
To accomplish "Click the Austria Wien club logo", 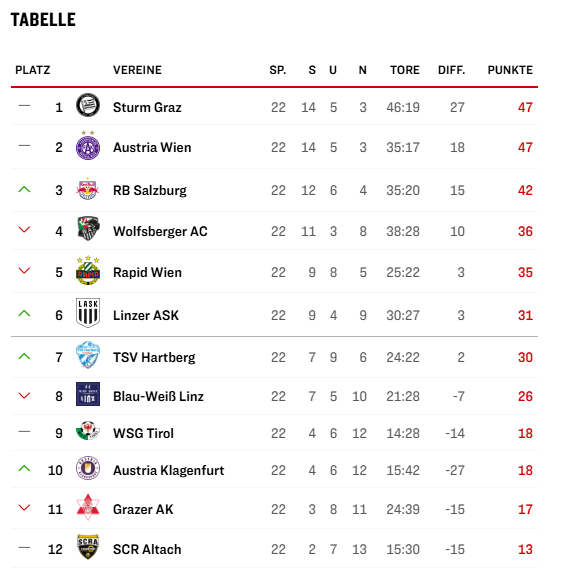I will pos(88,146).
